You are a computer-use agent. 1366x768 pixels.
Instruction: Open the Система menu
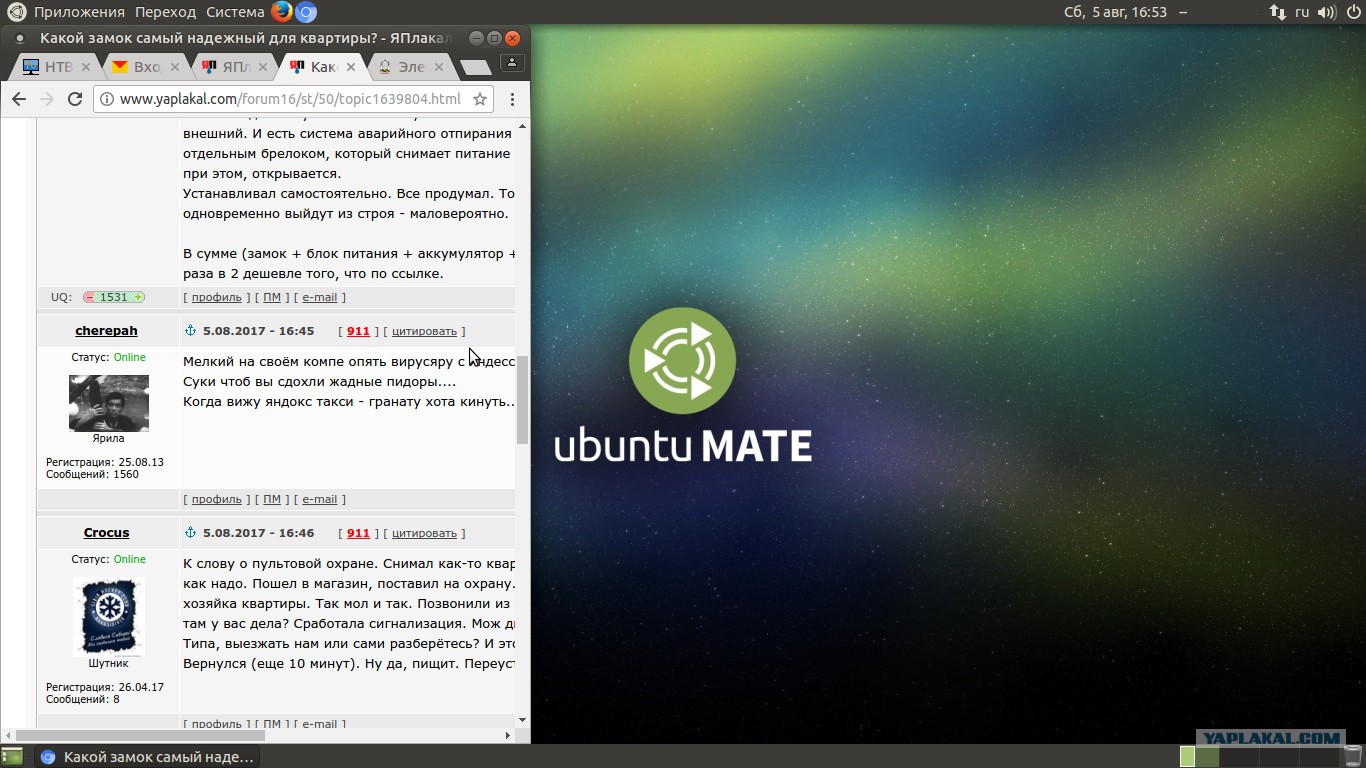[235, 12]
